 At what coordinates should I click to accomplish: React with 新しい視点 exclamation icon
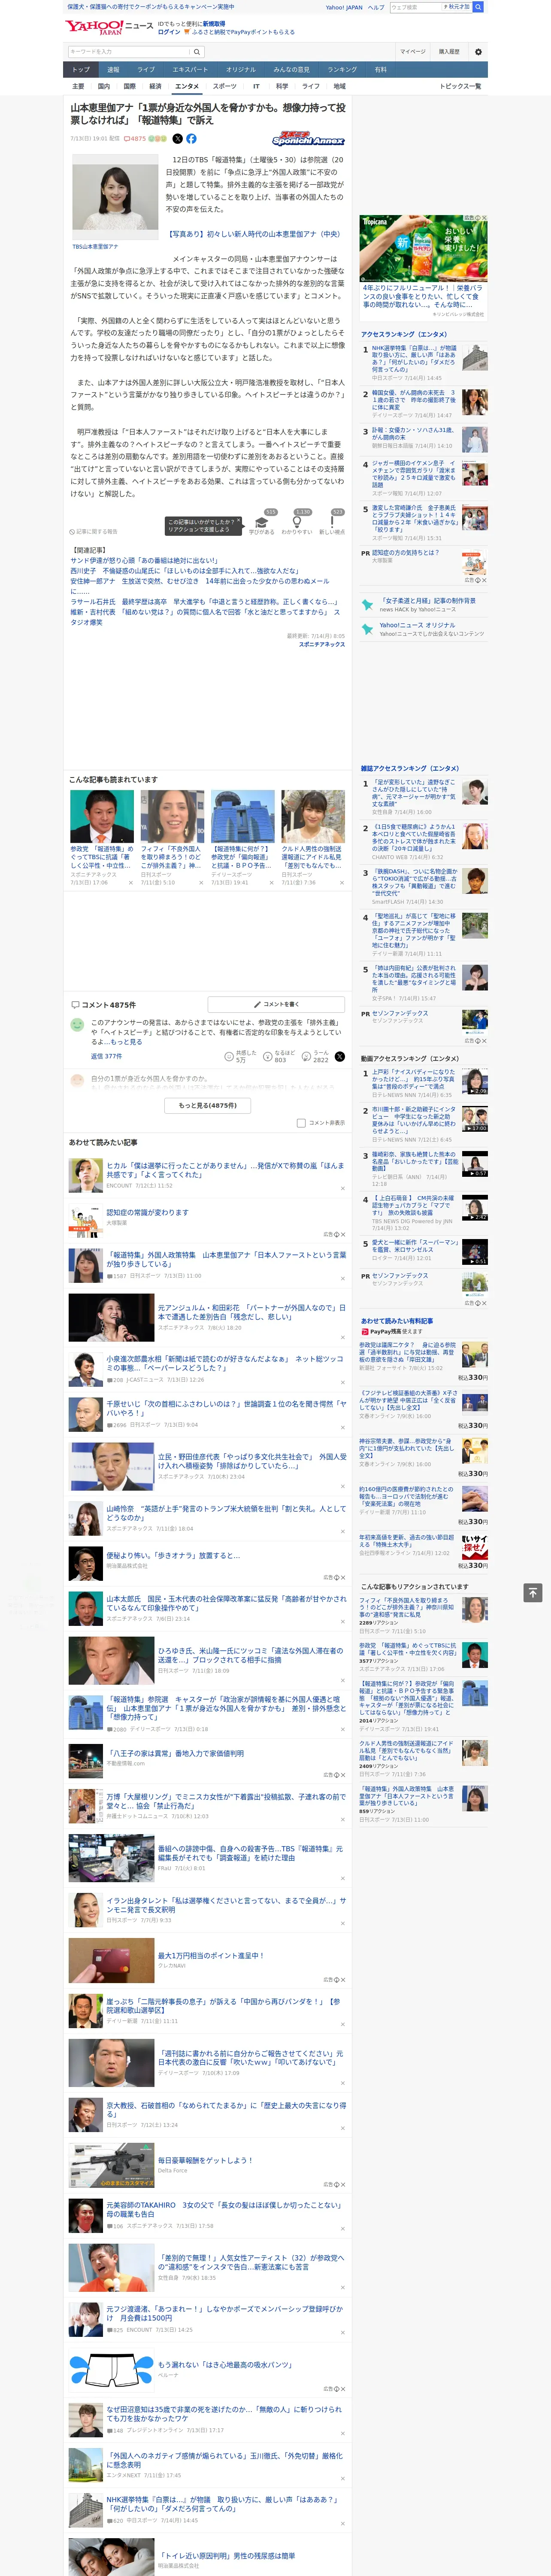332,522
